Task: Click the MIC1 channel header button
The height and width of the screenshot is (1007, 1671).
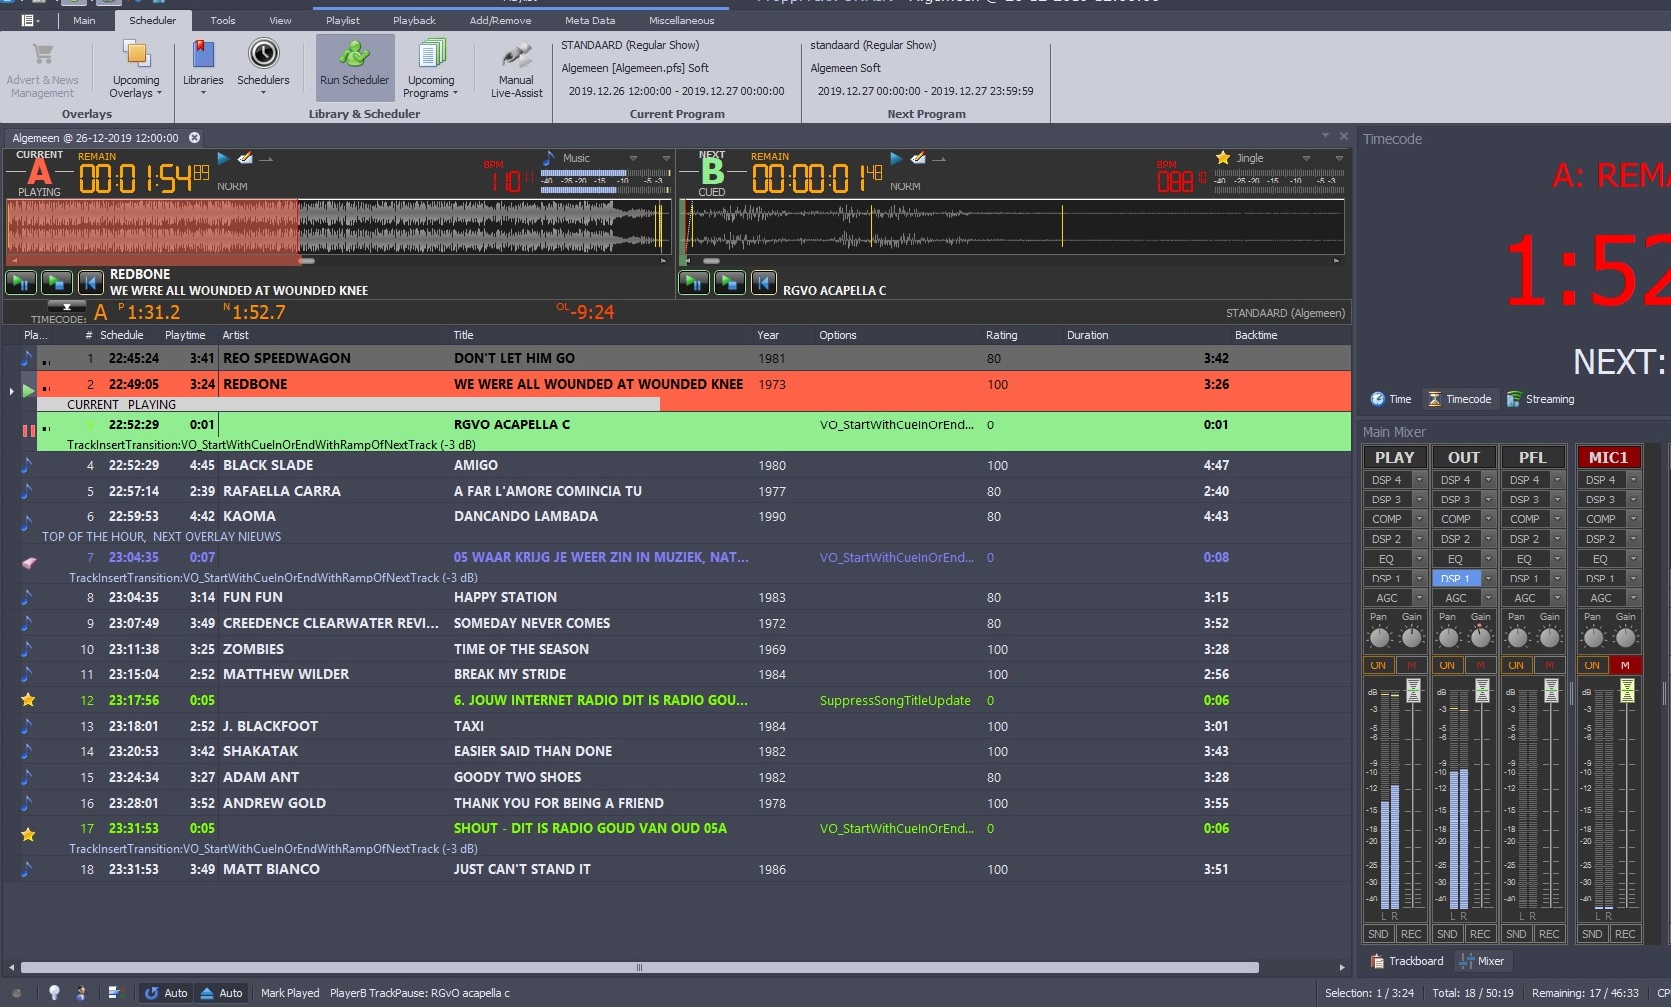Action: click(x=1608, y=457)
